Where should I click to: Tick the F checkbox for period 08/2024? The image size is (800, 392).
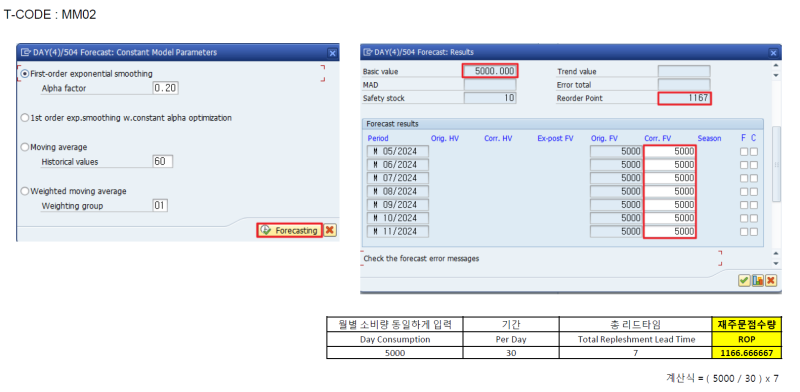pos(744,191)
